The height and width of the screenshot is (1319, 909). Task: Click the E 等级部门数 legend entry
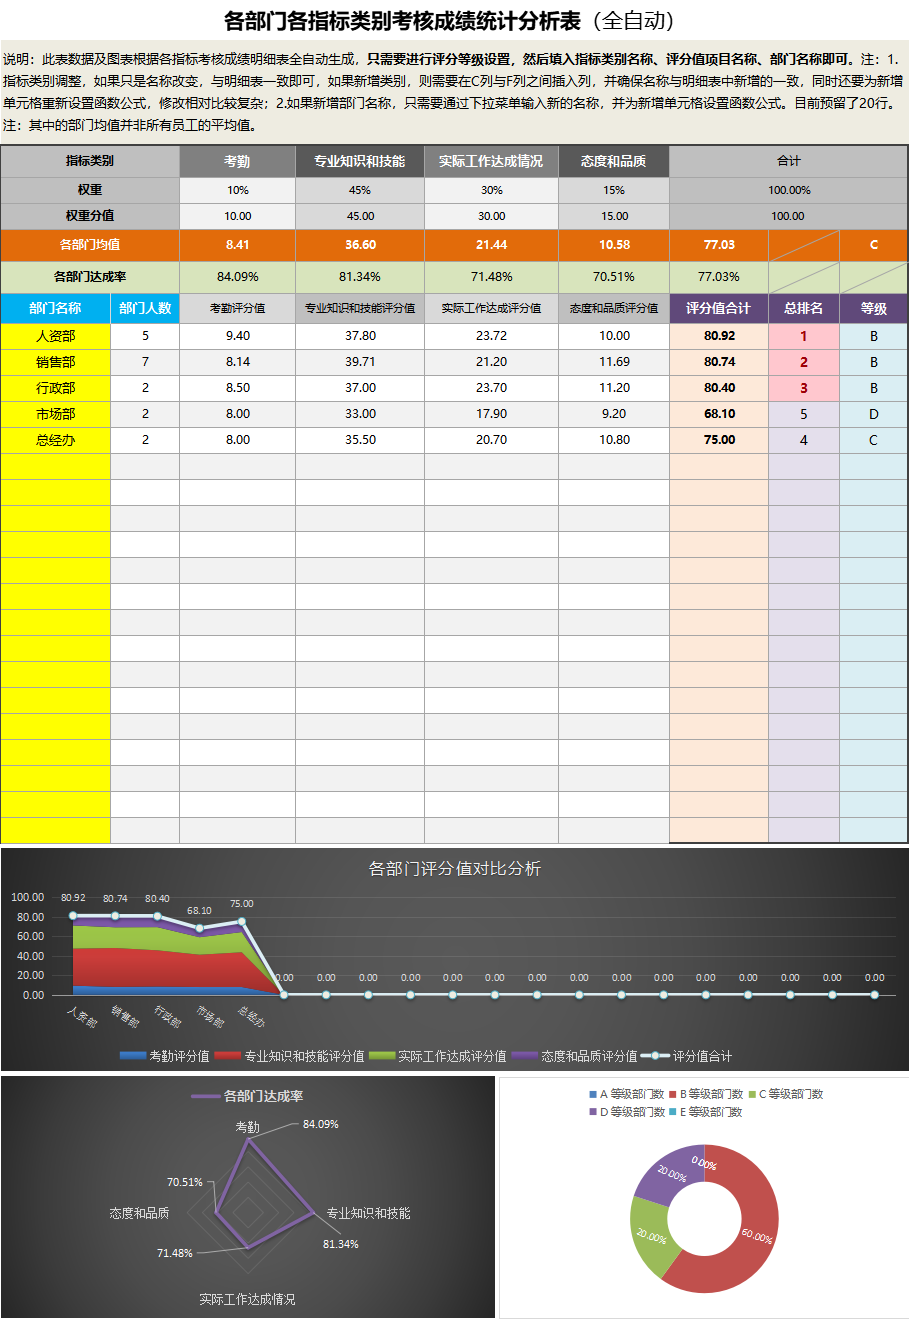coord(705,1112)
